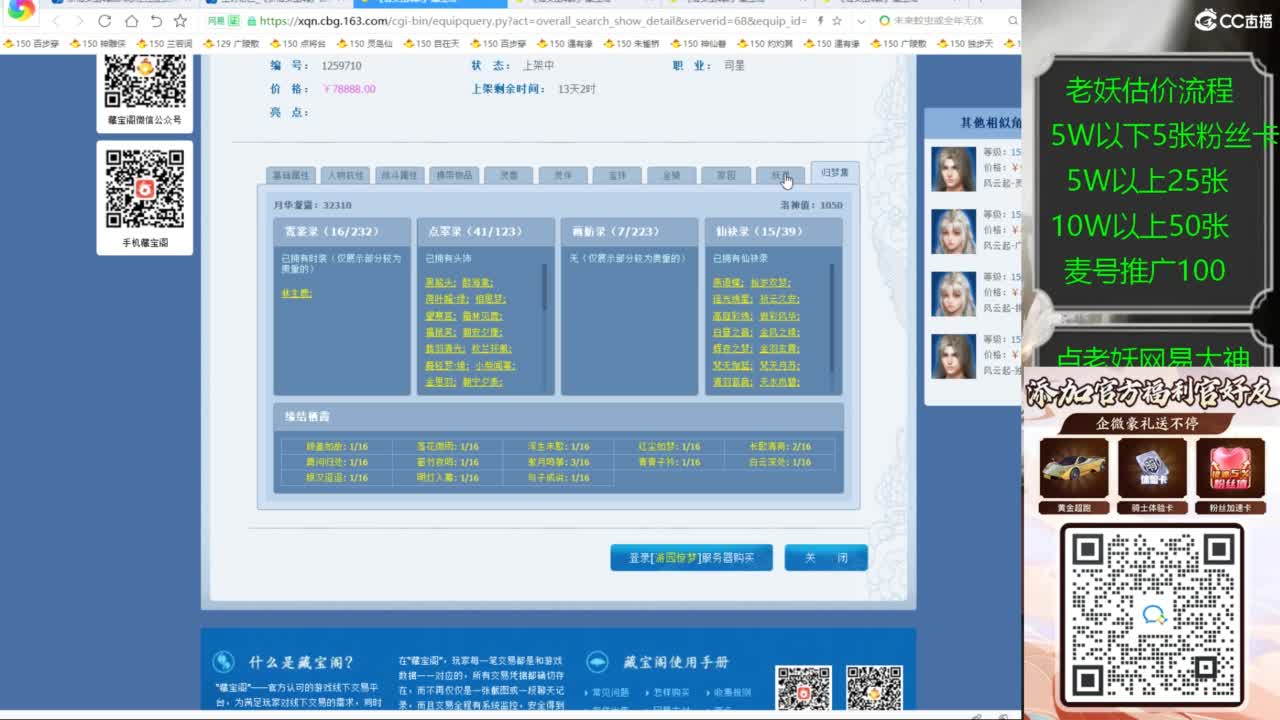The height and width of the screenshot is (720, 1280).
Task: Open the '150 独步天' bookmark
Action: click(x=966, y=44)
